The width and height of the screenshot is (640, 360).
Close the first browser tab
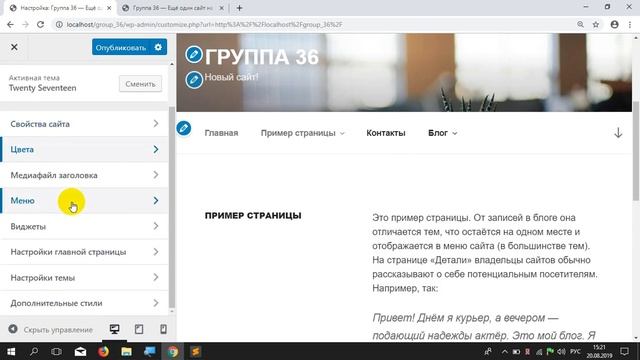point(109,8)
